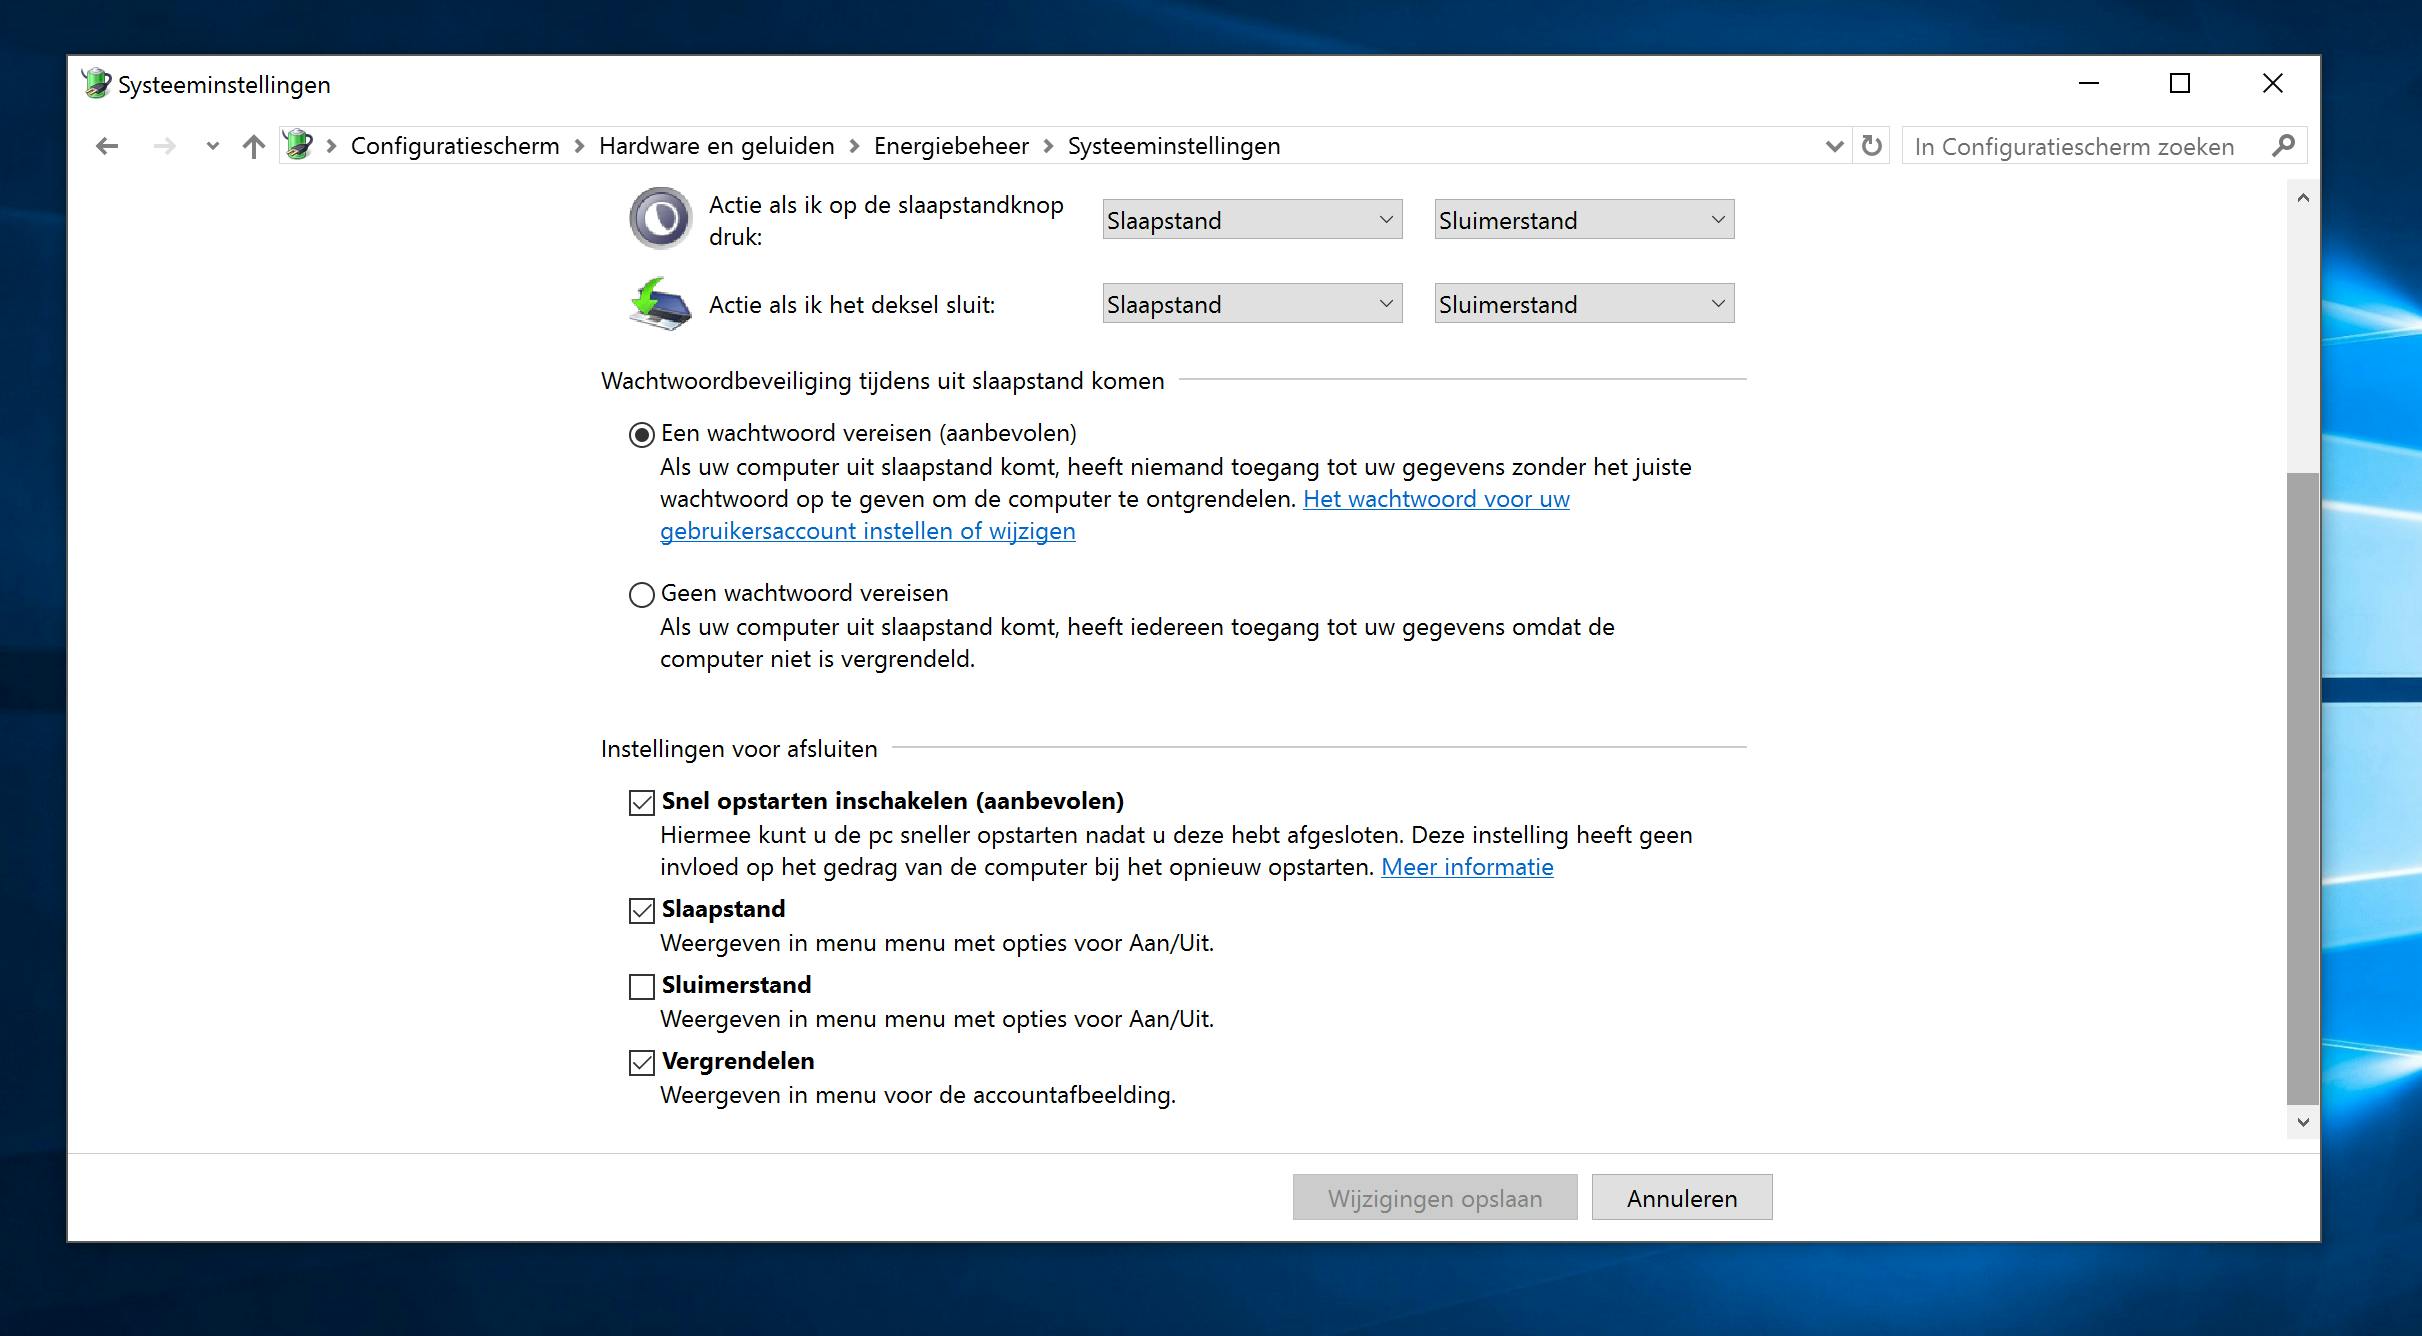The width and height of the screenshot is (2422, 1336).
Task: Click the refresh icon beside address bar
Action: (x=1872, y=146)
